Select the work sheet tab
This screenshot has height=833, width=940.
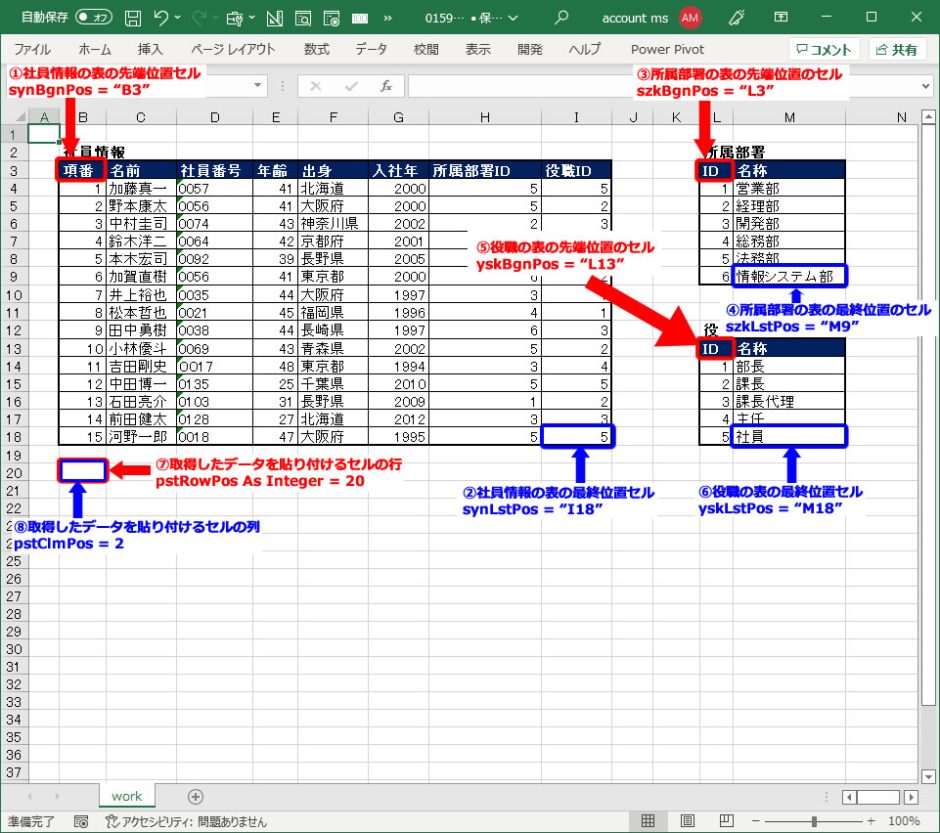[x=127, y=796]
